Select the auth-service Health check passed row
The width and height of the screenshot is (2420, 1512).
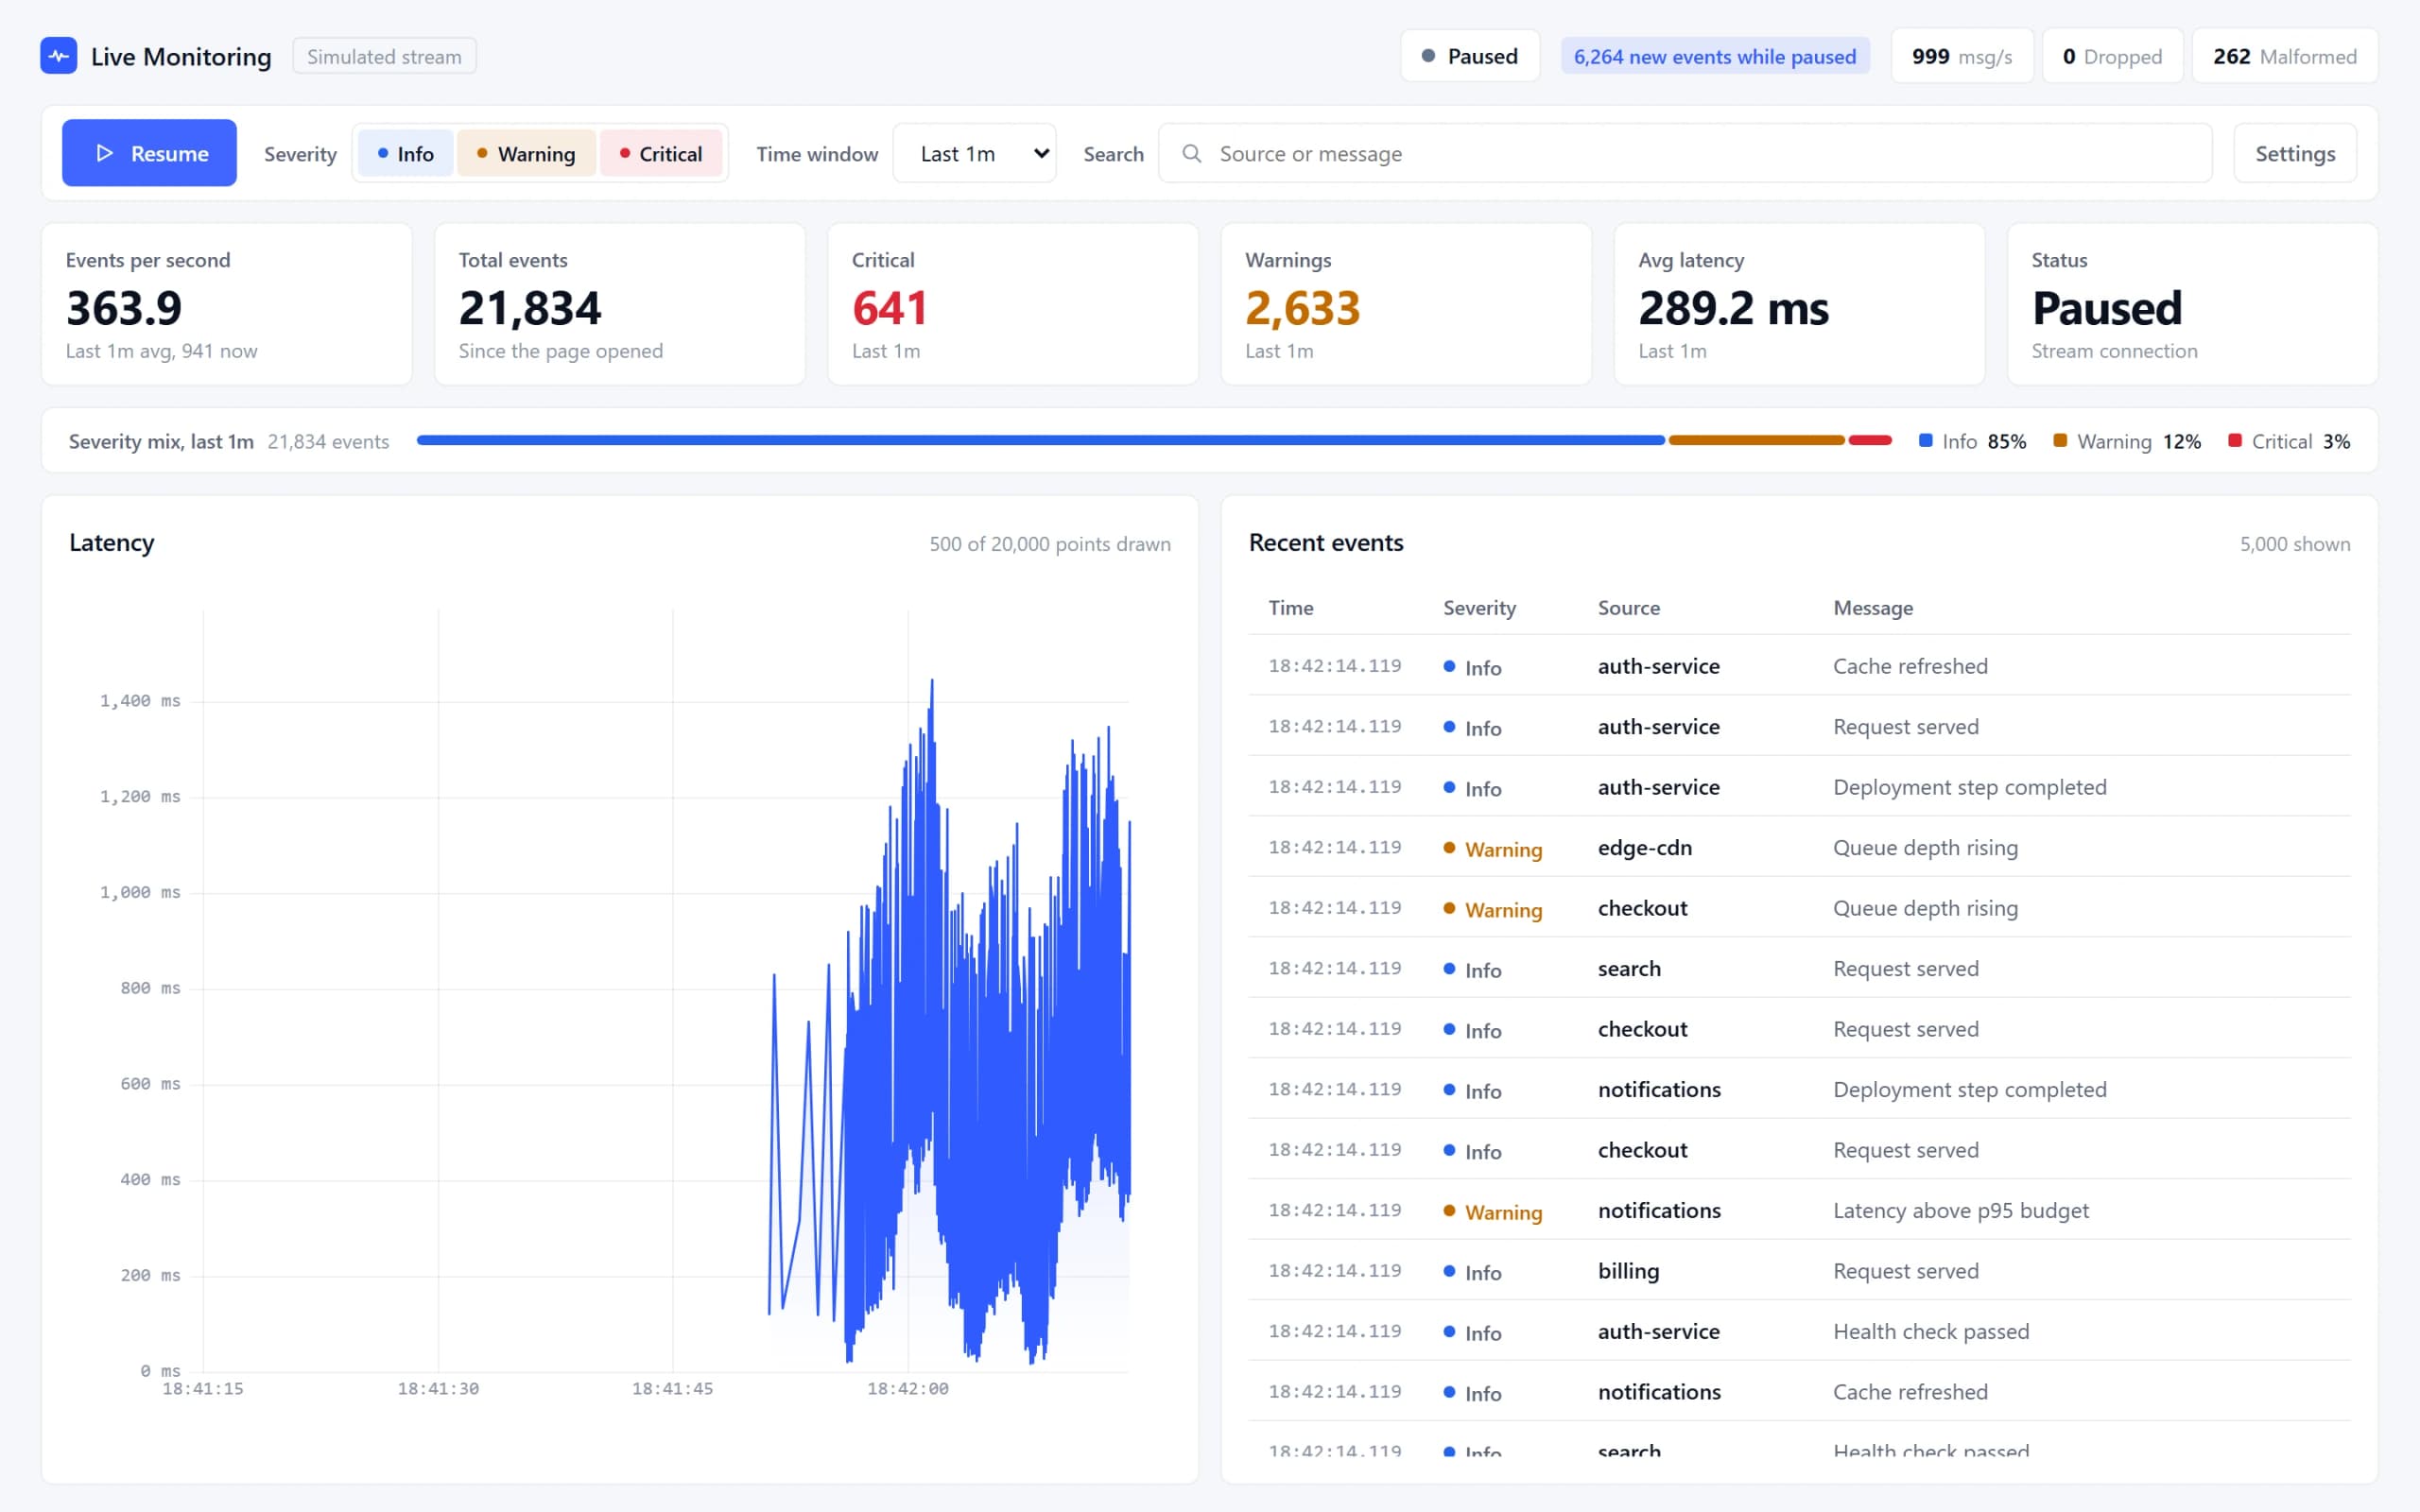(x=1799, y=1331)
